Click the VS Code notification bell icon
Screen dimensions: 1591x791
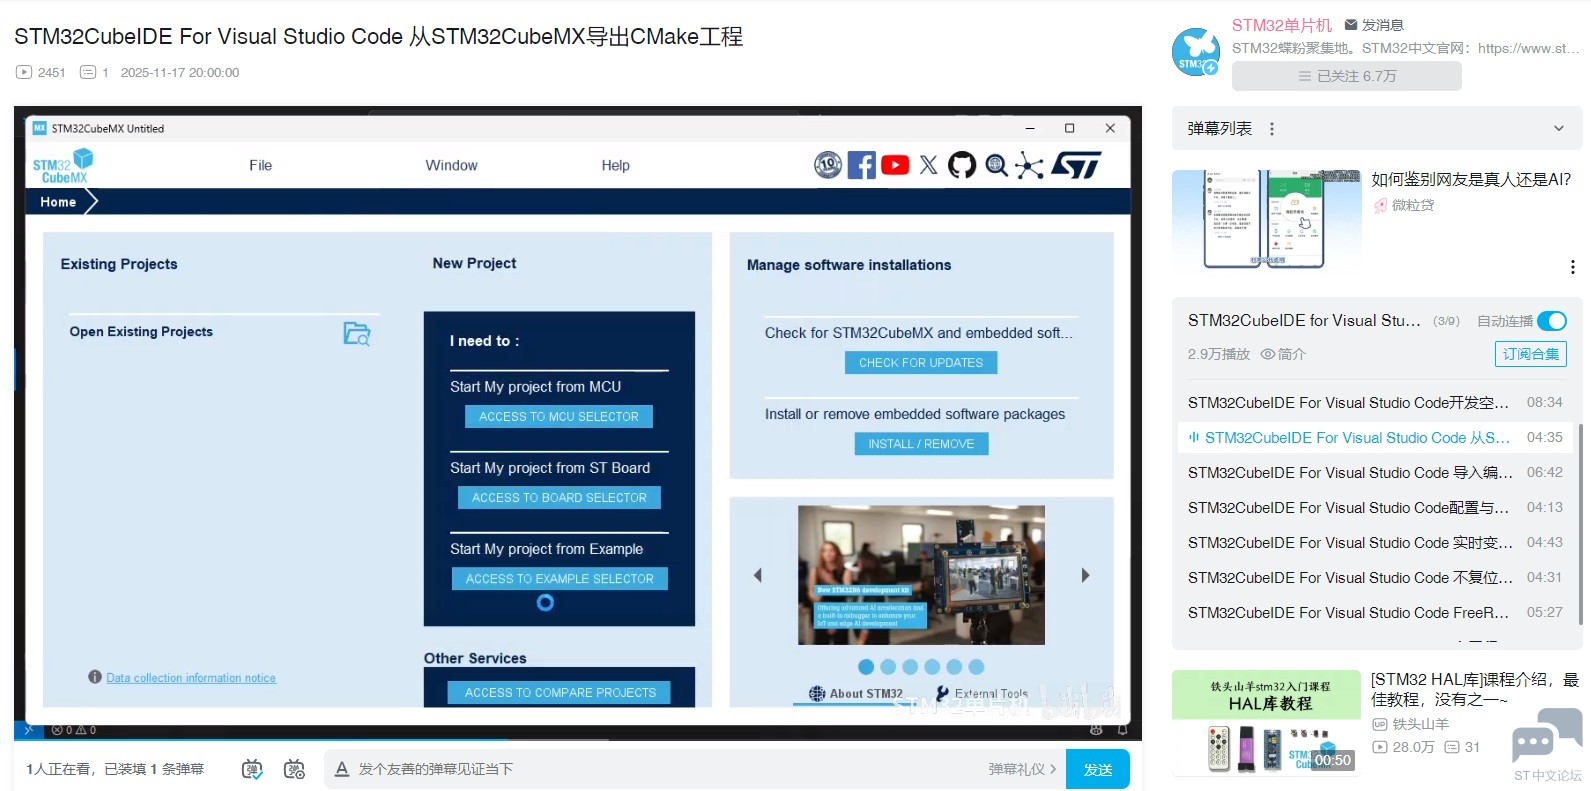point(1123,730)
